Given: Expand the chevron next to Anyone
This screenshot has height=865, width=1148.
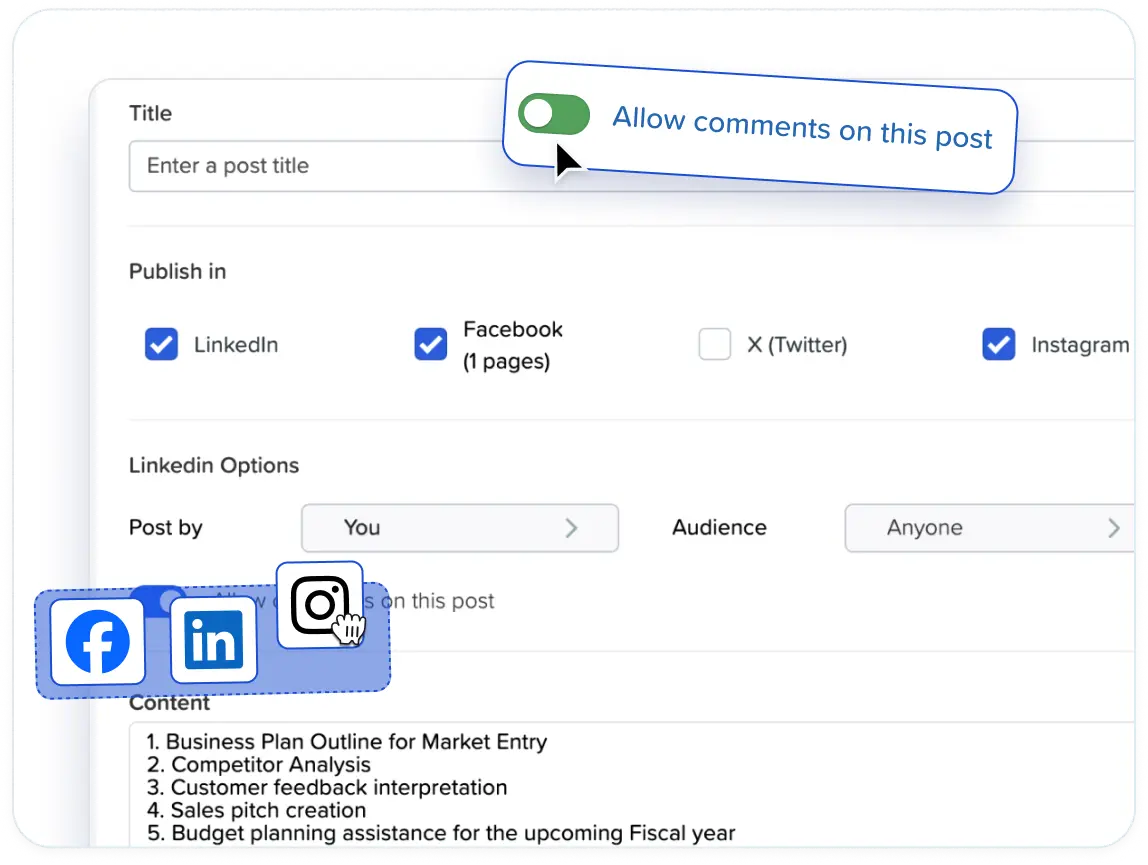Looking at the screenshot, I should pyautogui.click(x=1113, y=528).
